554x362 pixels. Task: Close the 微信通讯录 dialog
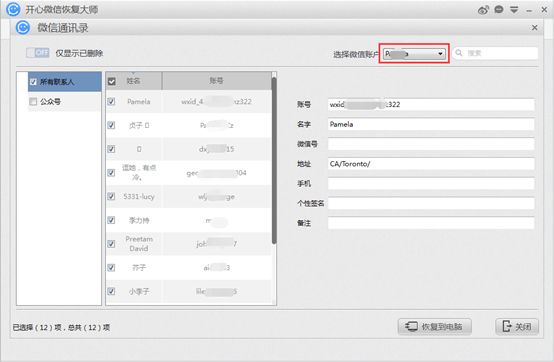coord(535,28)
